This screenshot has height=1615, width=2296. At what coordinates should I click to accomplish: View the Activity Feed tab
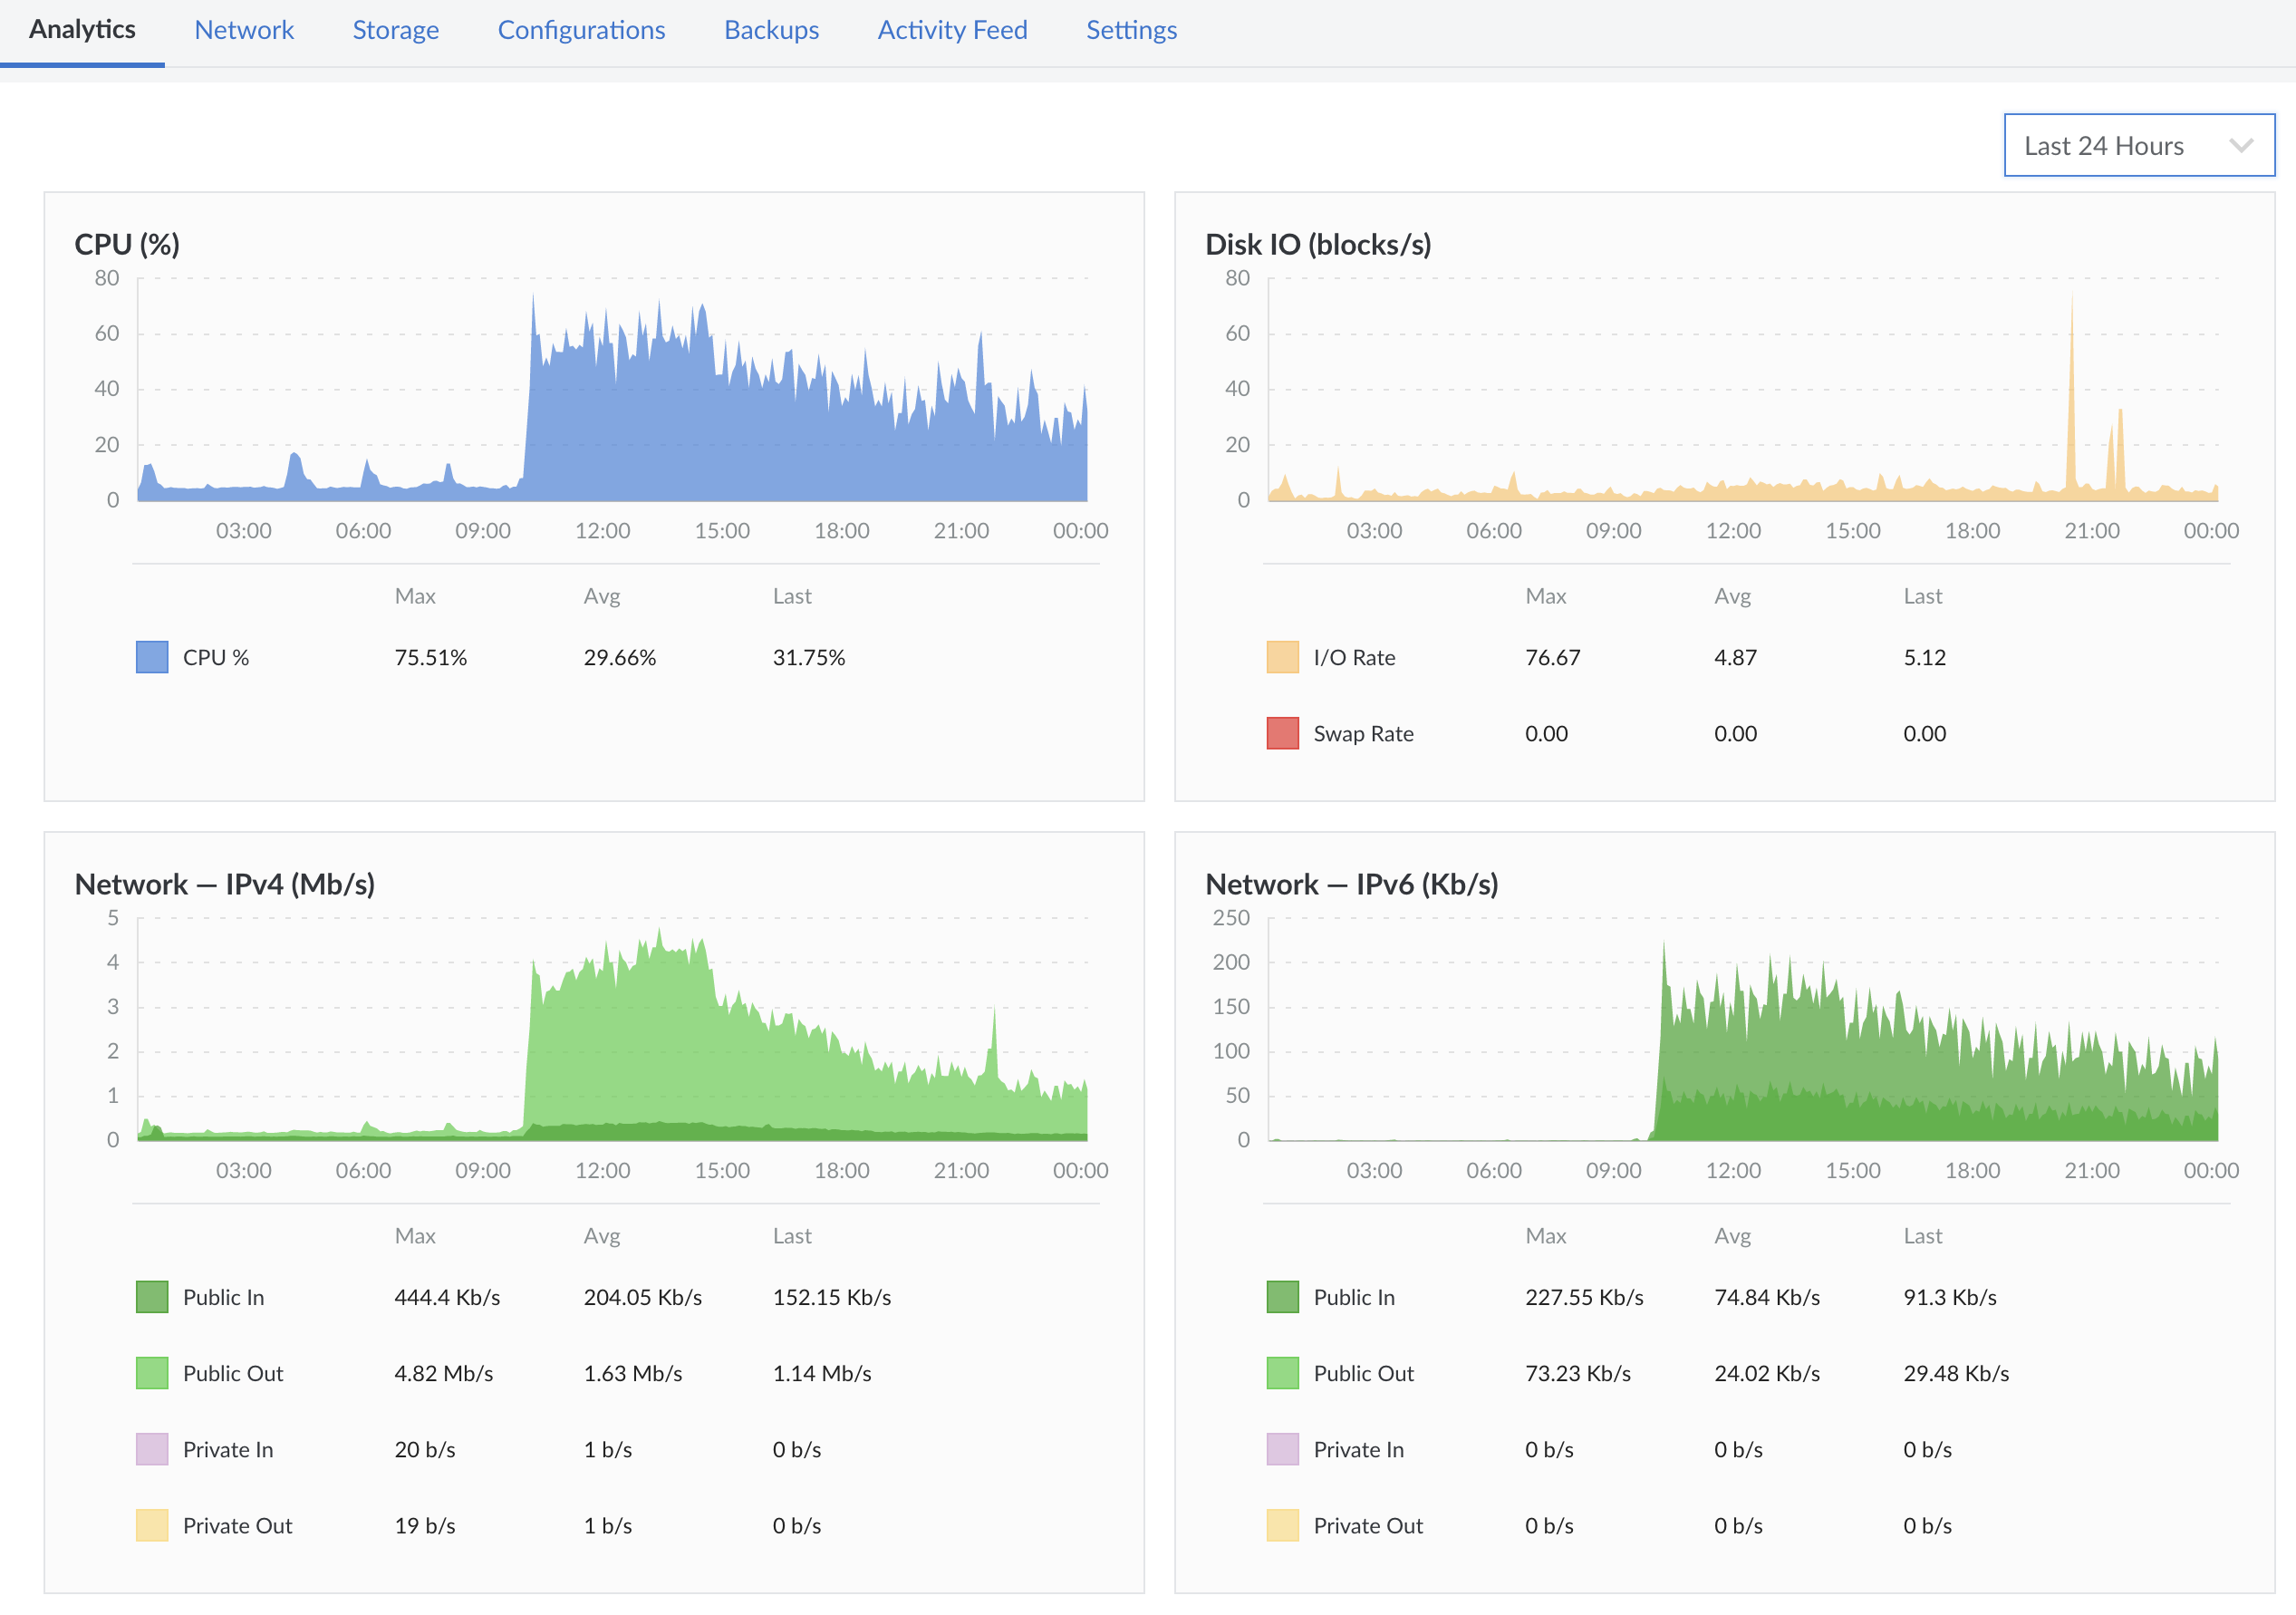pyautogui.click(x=952, y=30)
